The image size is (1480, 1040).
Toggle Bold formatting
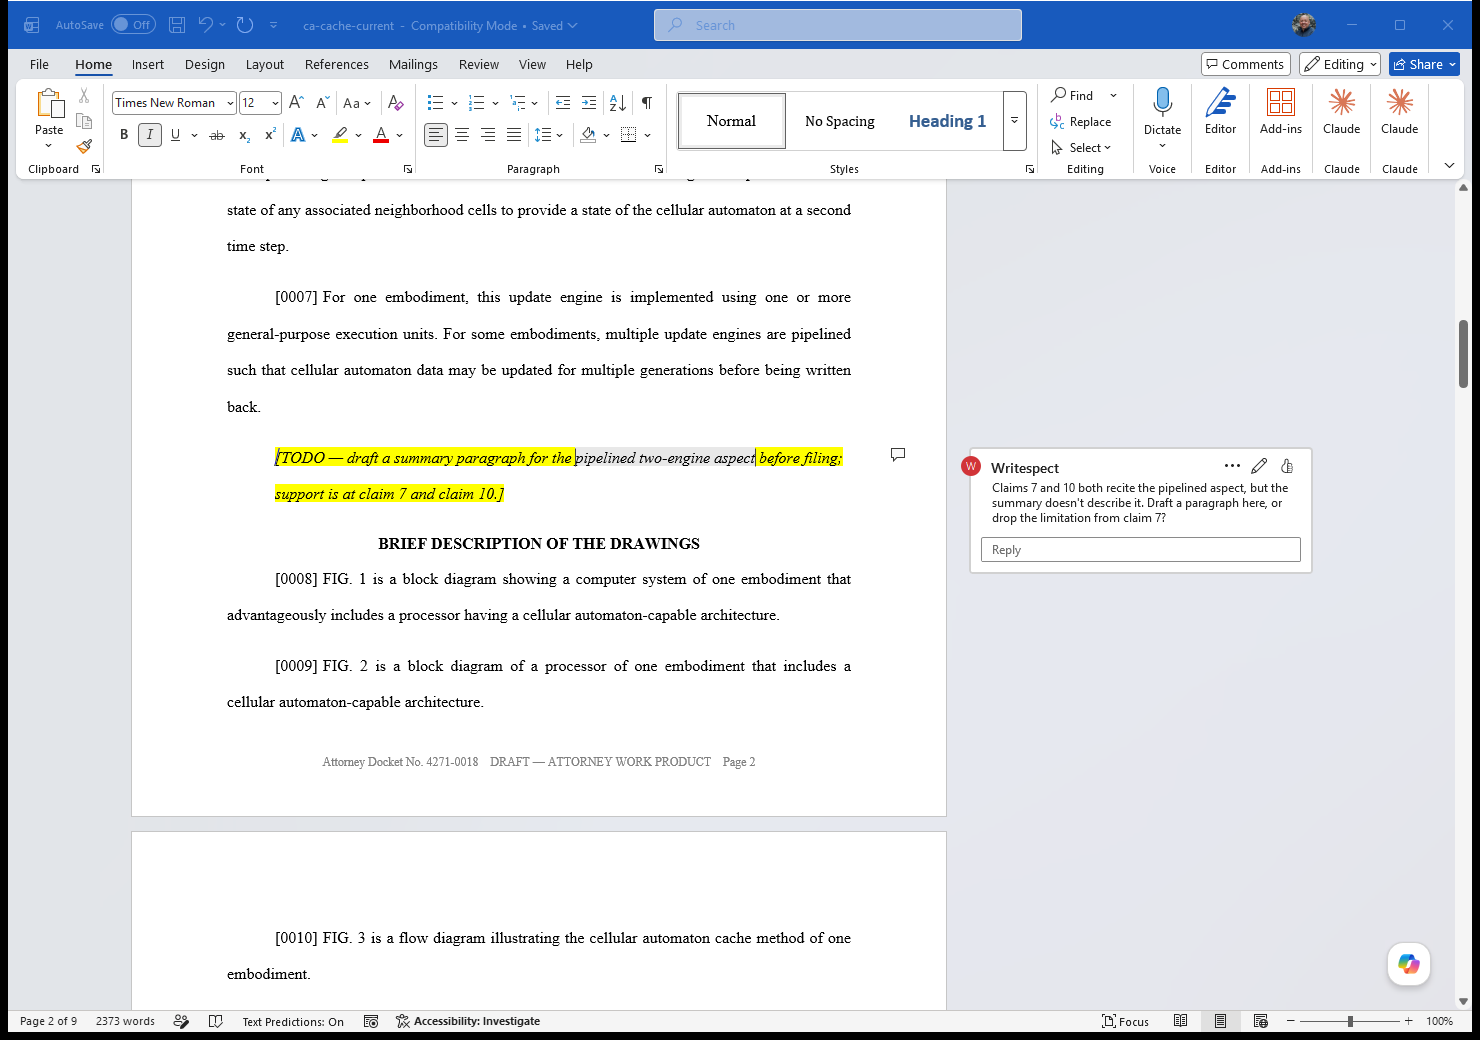[124, 135]
